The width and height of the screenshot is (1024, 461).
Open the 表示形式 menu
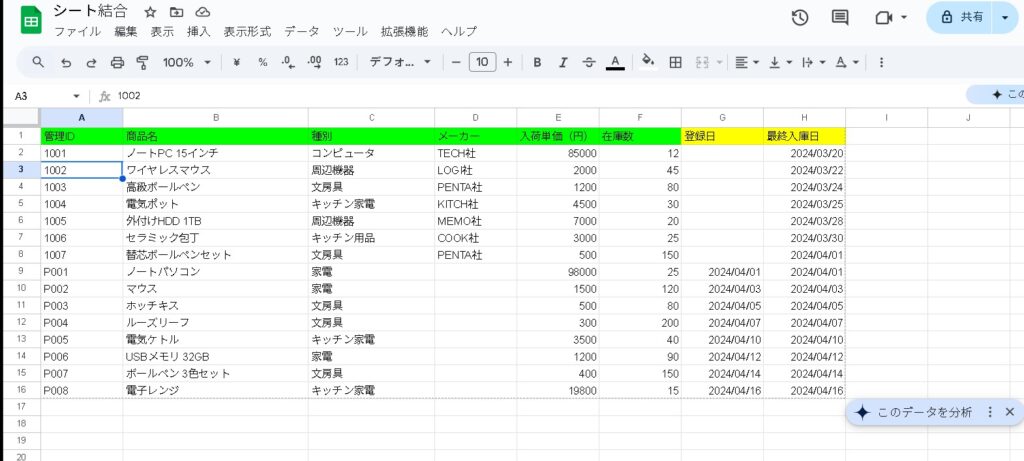click(x=247, y=32)
